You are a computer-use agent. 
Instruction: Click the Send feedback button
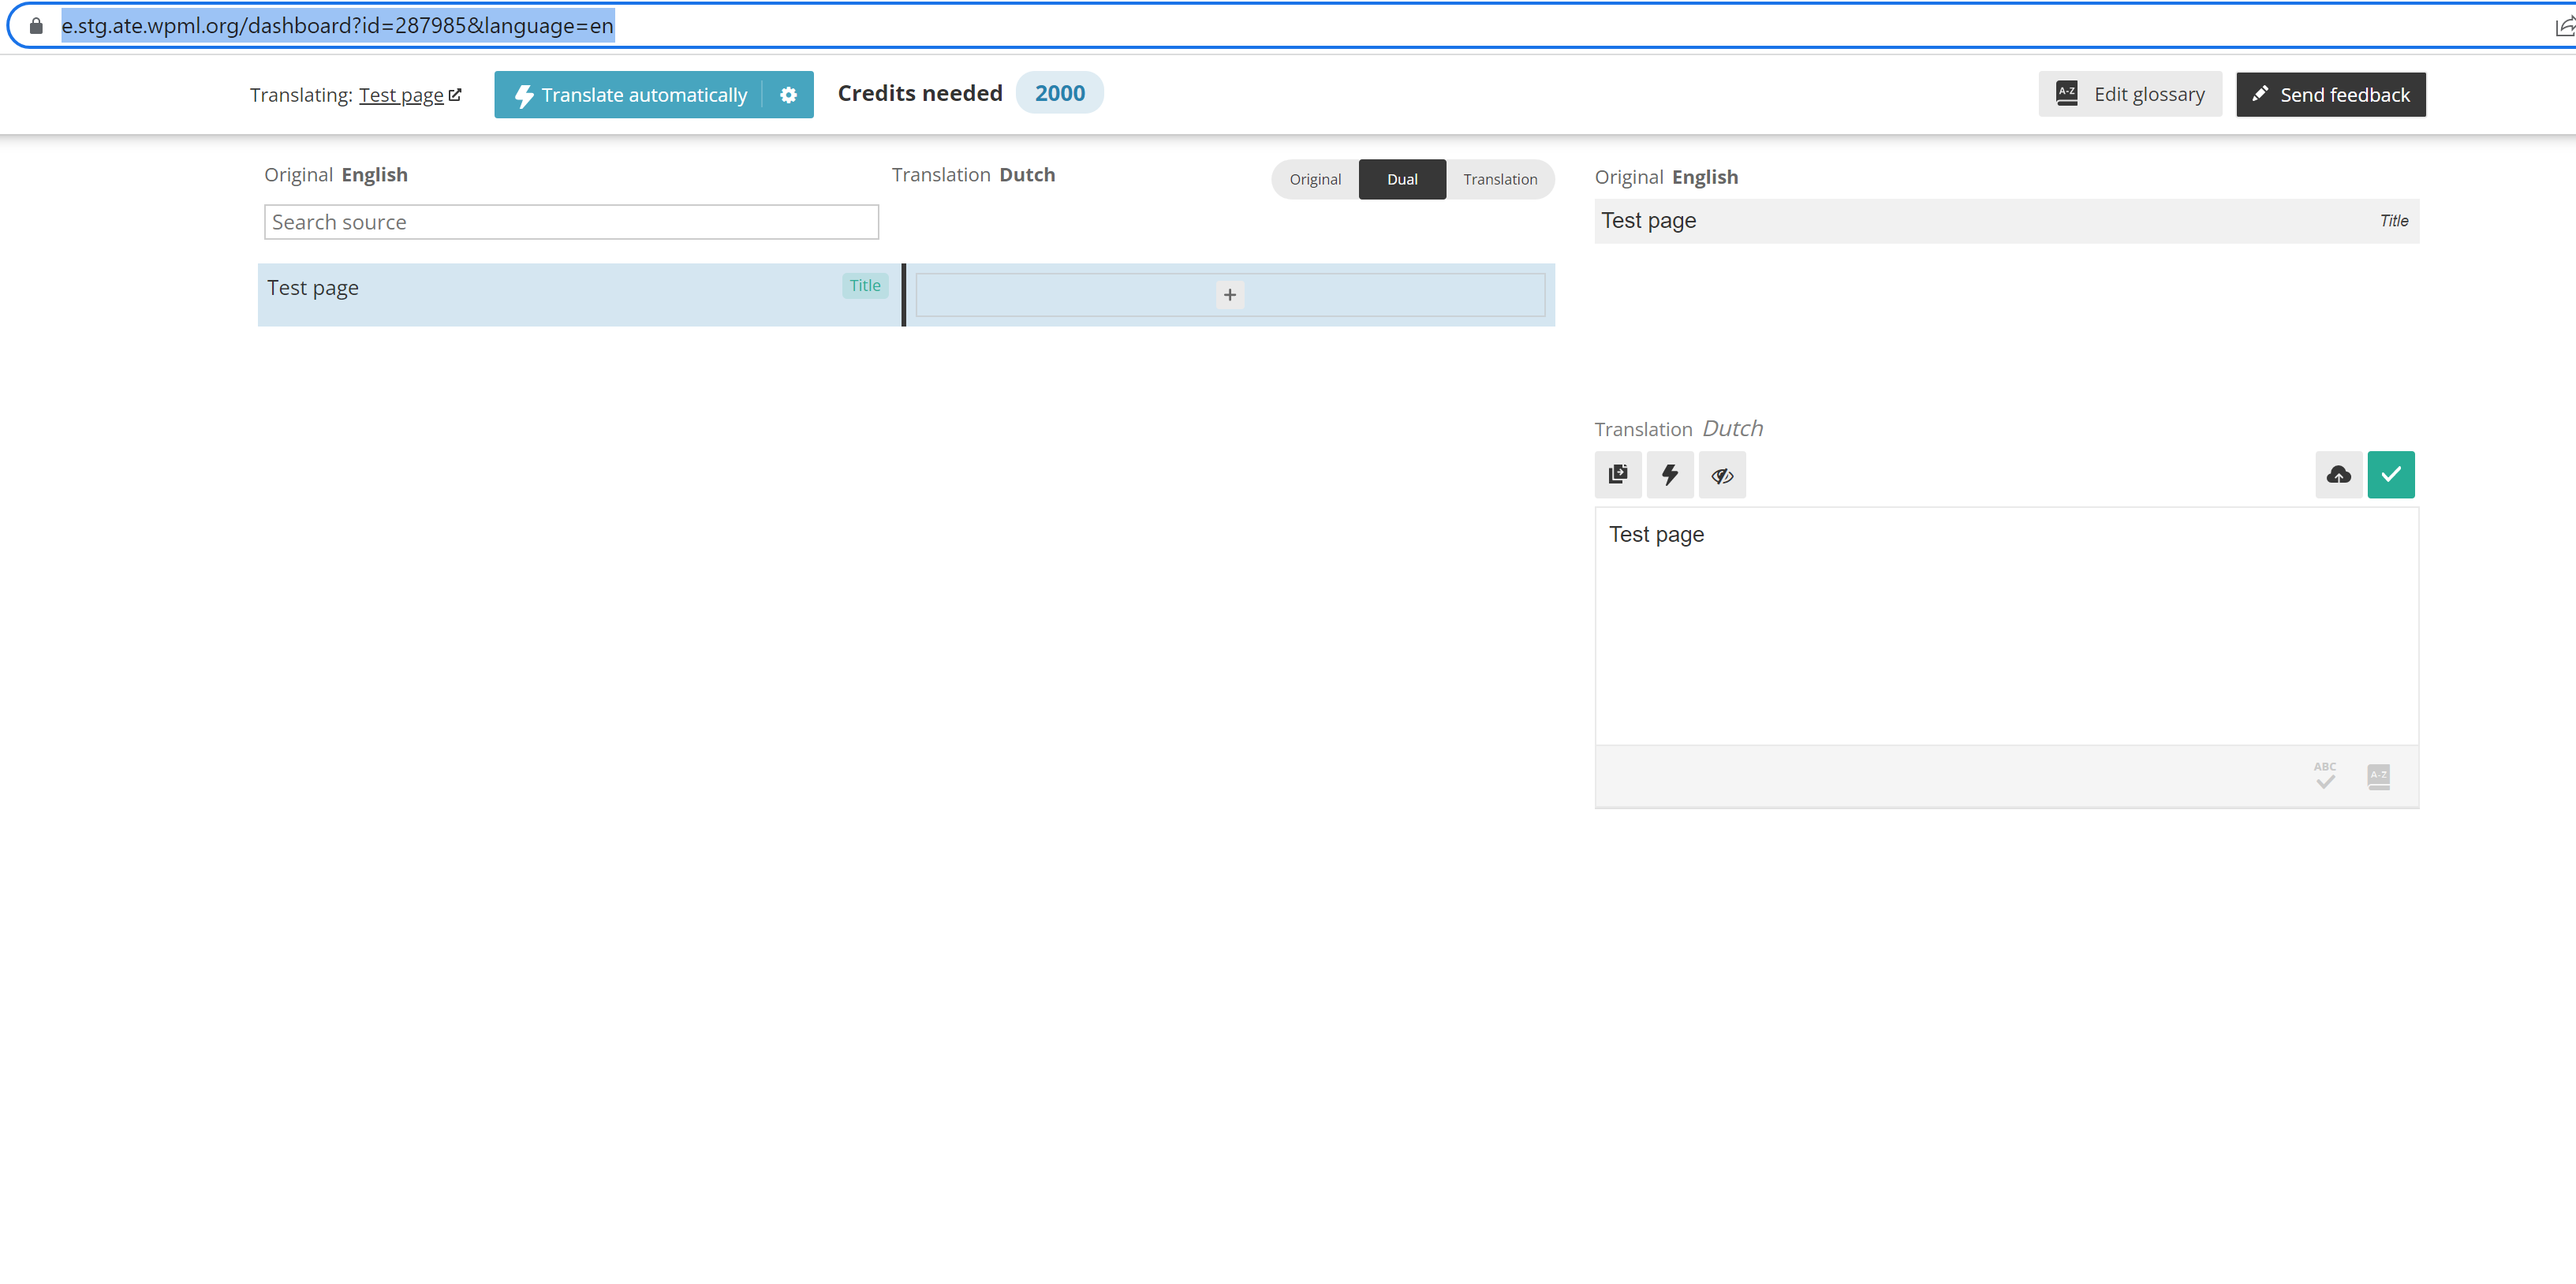pos(2331,95)
